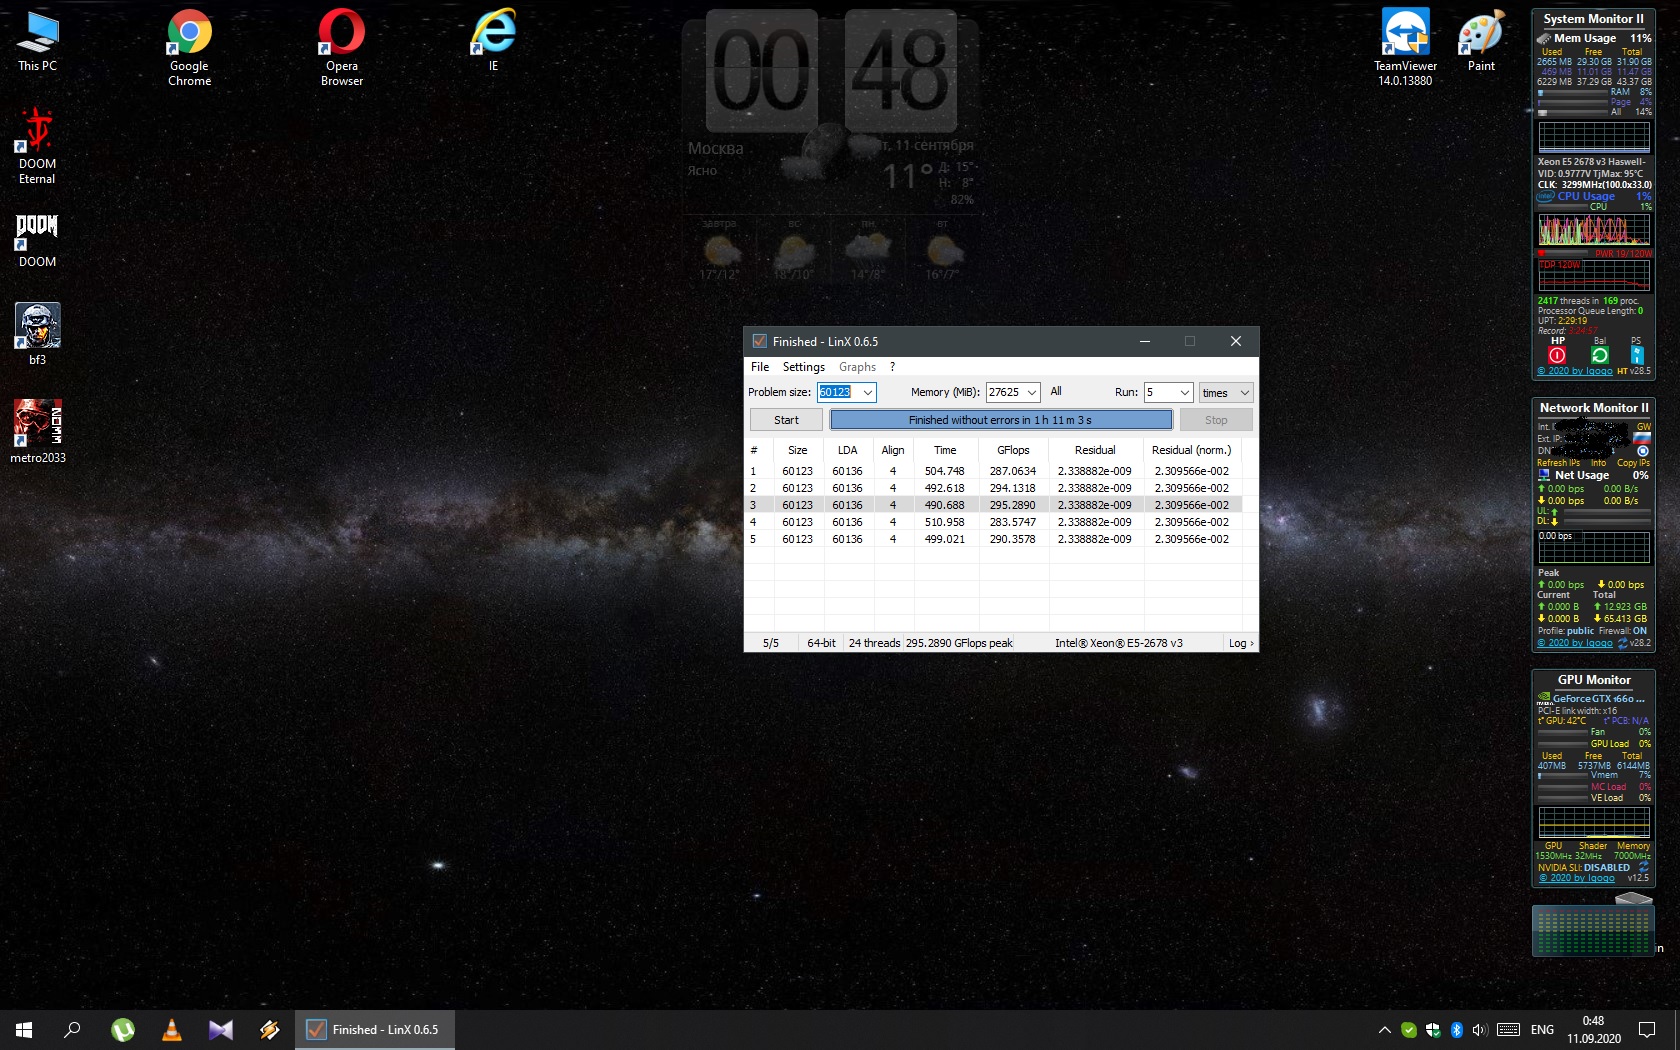Open the Settings menu in LinX
Viewport: 1680px width, 1050px height.
[804, 367]
